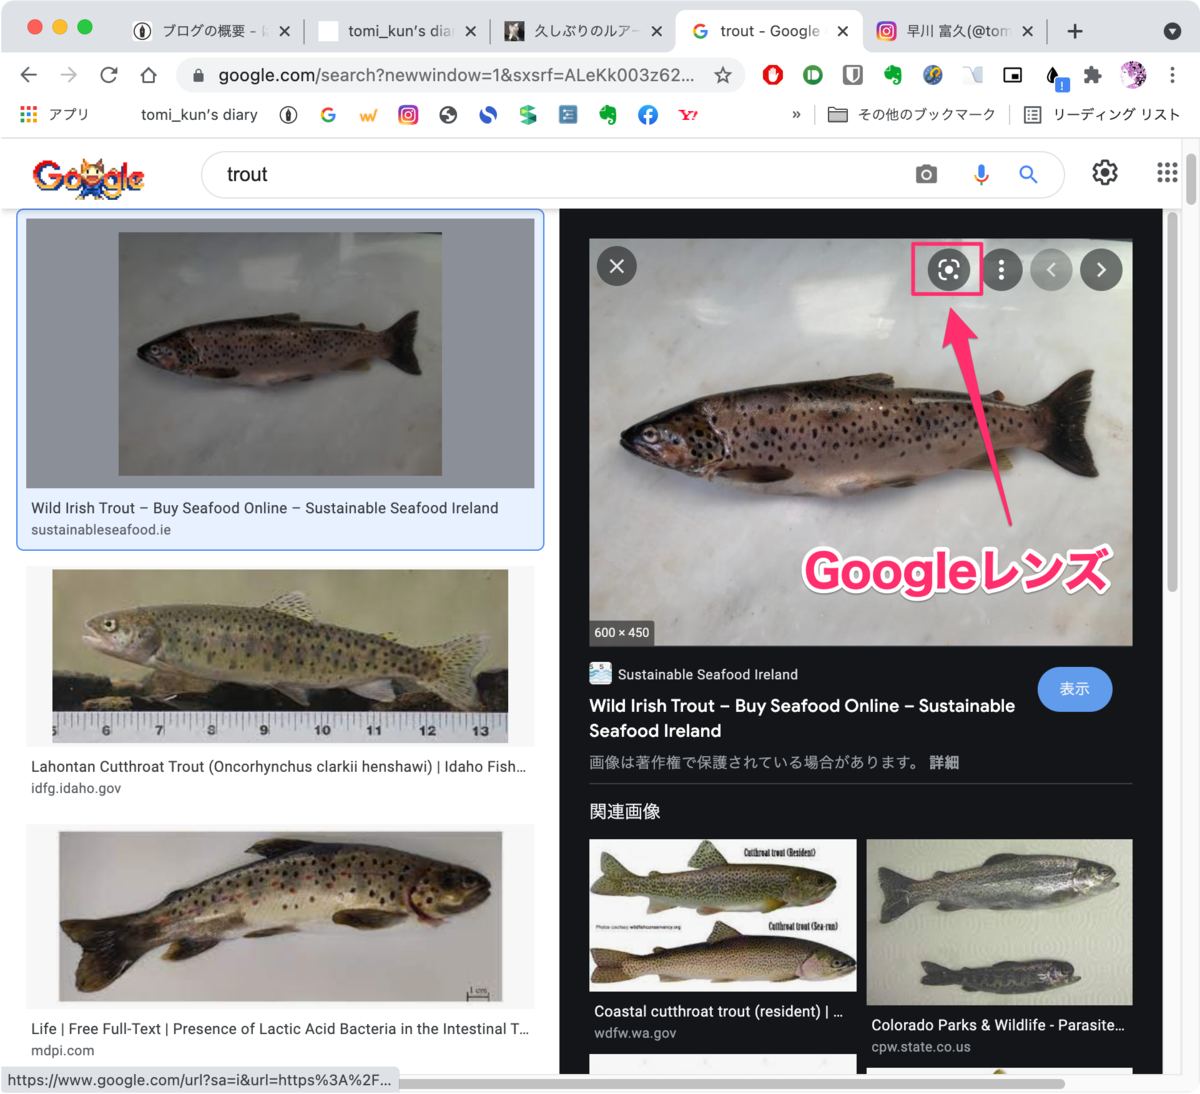Click the blue 表示 visit button
This screenshot has width=1200, height=1094.
pos(1074,689)
